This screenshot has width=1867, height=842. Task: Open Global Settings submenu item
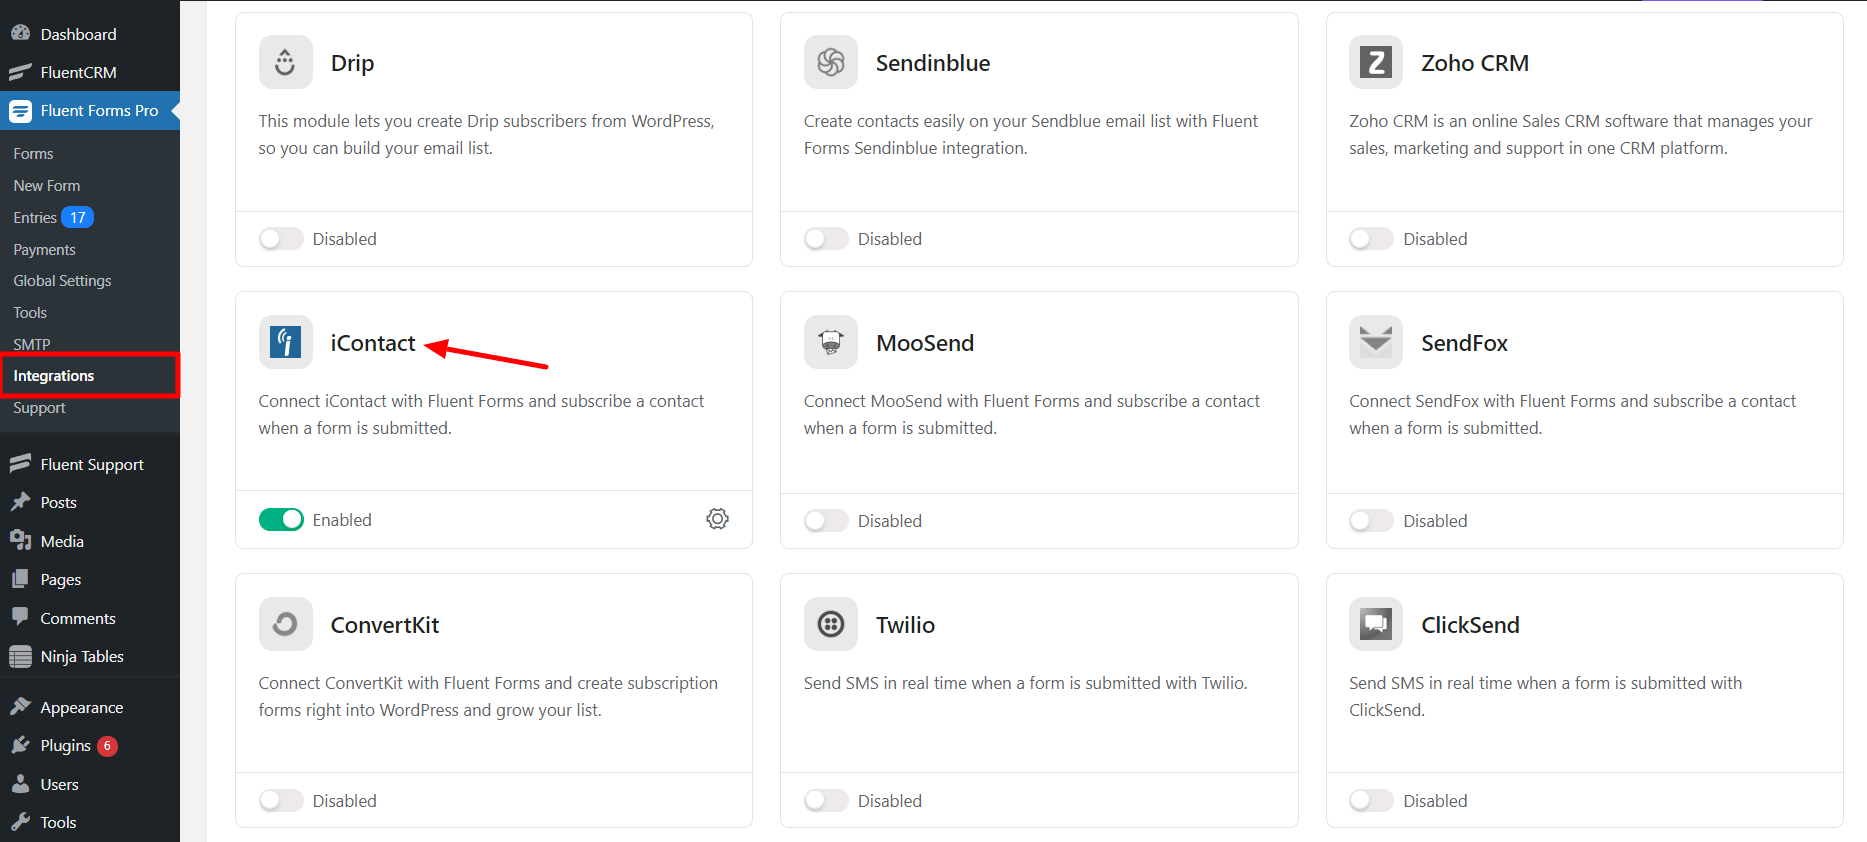click(x=62, y=281)
